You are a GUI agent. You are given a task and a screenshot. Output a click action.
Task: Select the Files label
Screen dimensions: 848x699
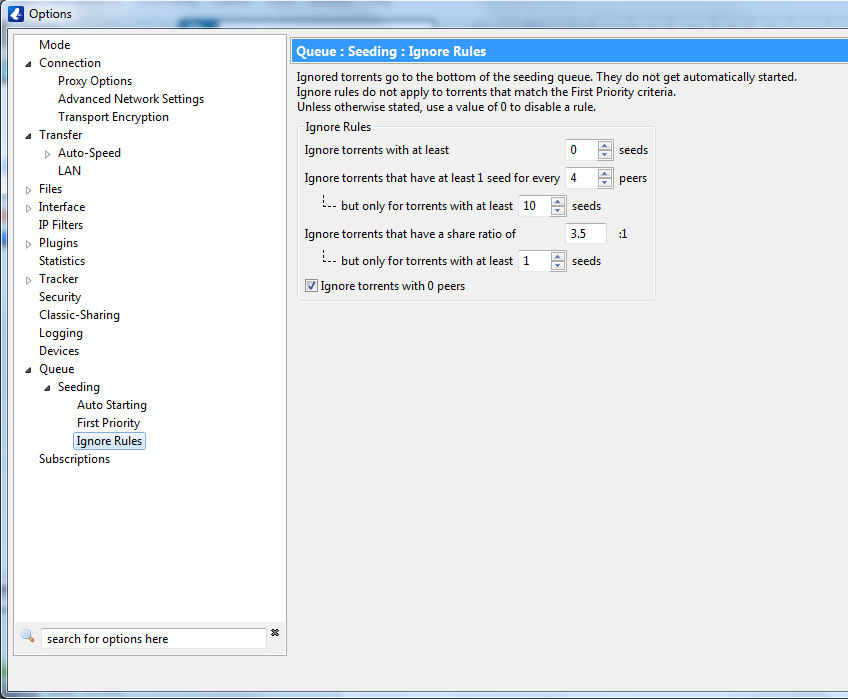[x=50, y=189]
